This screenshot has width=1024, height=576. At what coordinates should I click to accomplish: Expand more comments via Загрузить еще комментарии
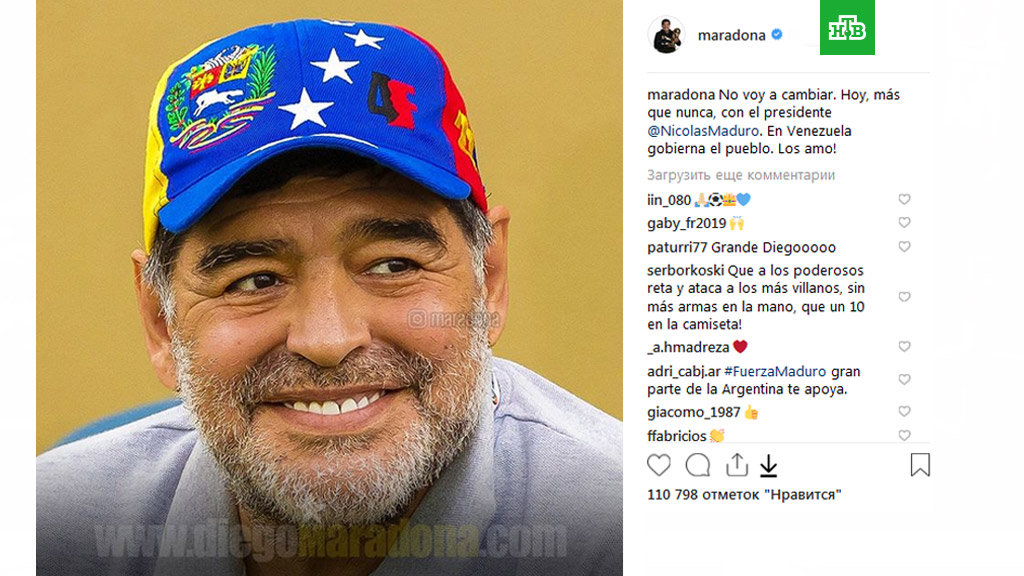point(741,175)
